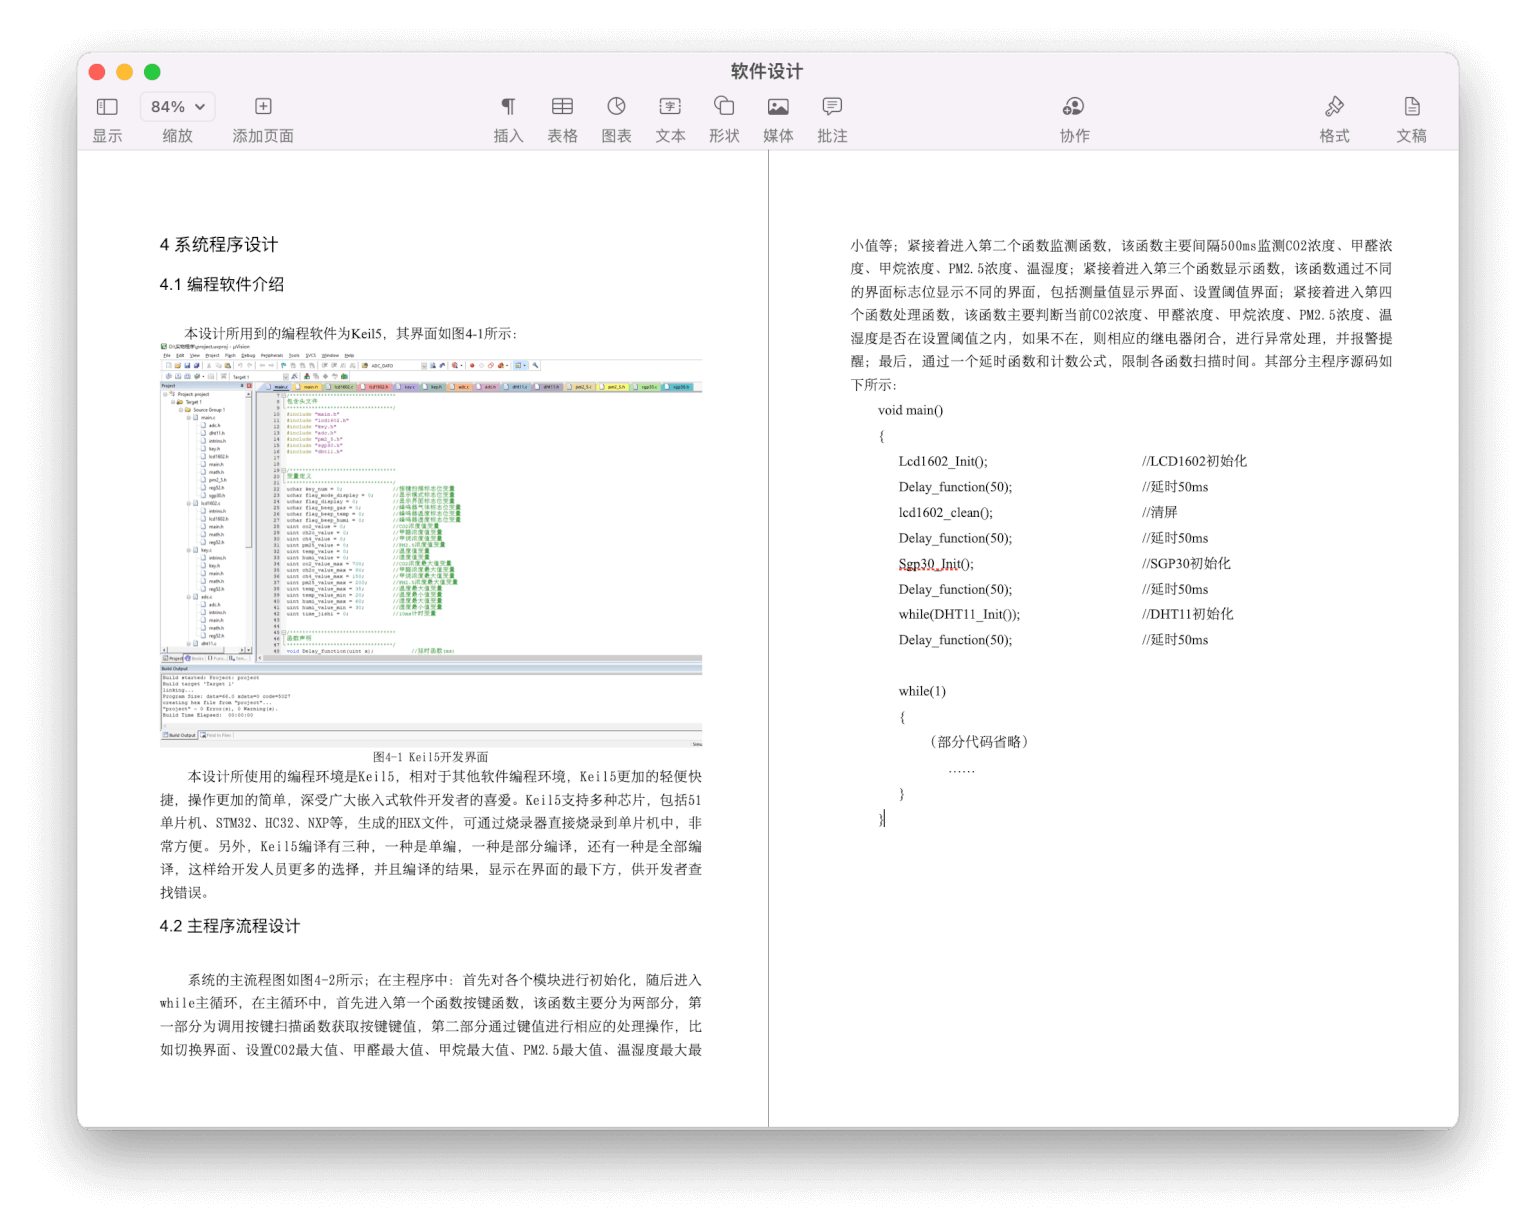Click the code line void main()
The image size is (1536, 1232).
click(x=911, y=410)
